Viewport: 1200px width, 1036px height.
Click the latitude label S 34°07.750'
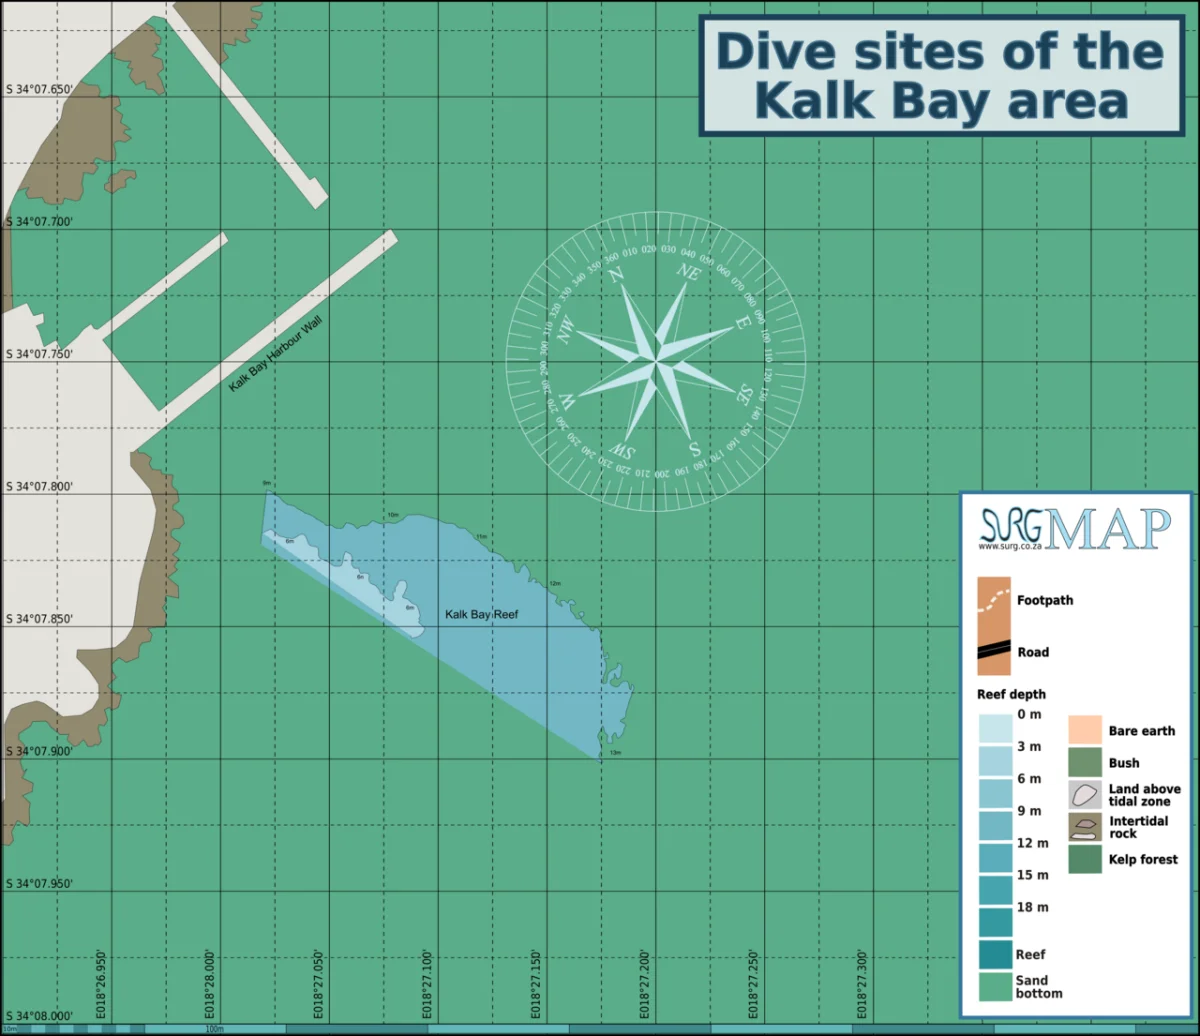40,354
